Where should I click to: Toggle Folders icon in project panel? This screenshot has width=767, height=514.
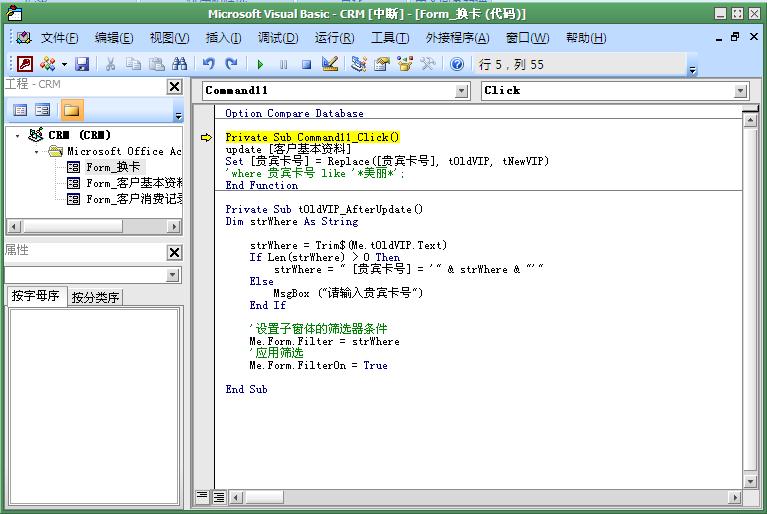click(71, 110)
